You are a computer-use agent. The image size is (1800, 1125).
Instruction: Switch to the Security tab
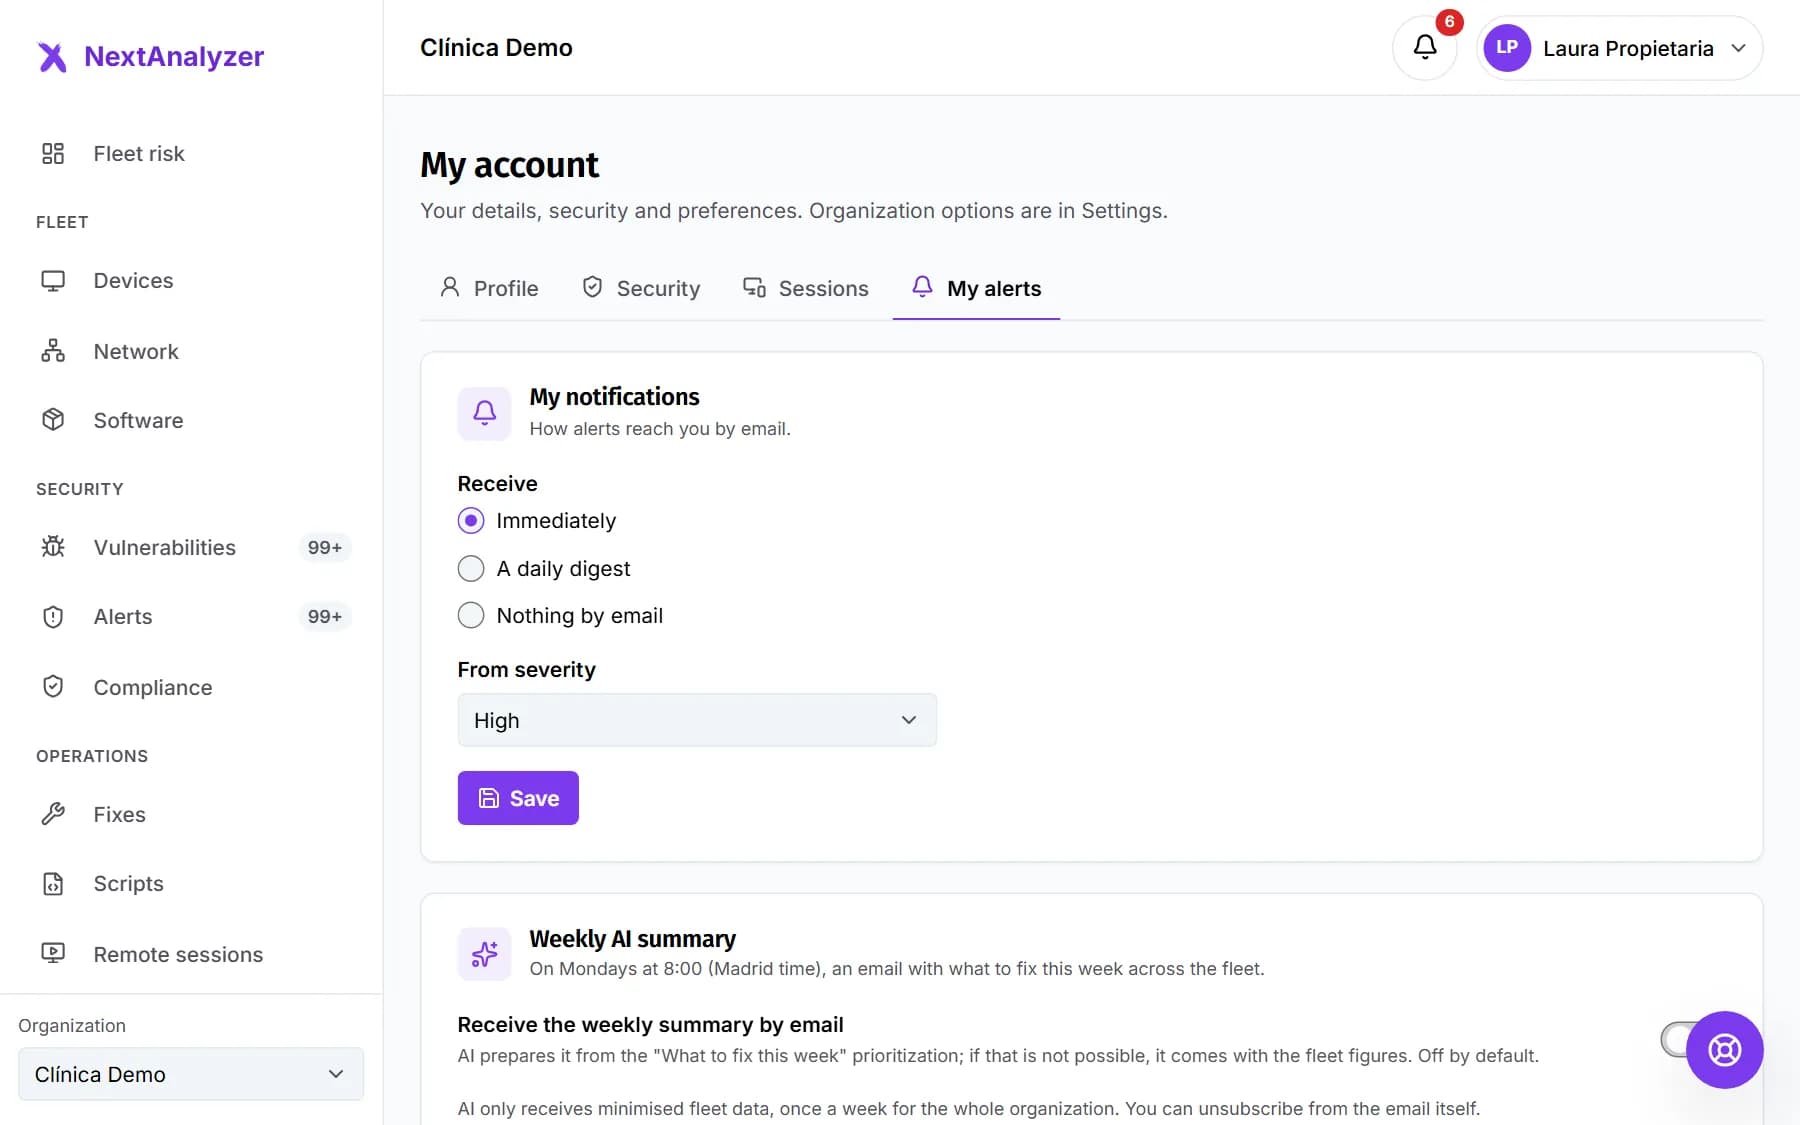tap(641, 288)
